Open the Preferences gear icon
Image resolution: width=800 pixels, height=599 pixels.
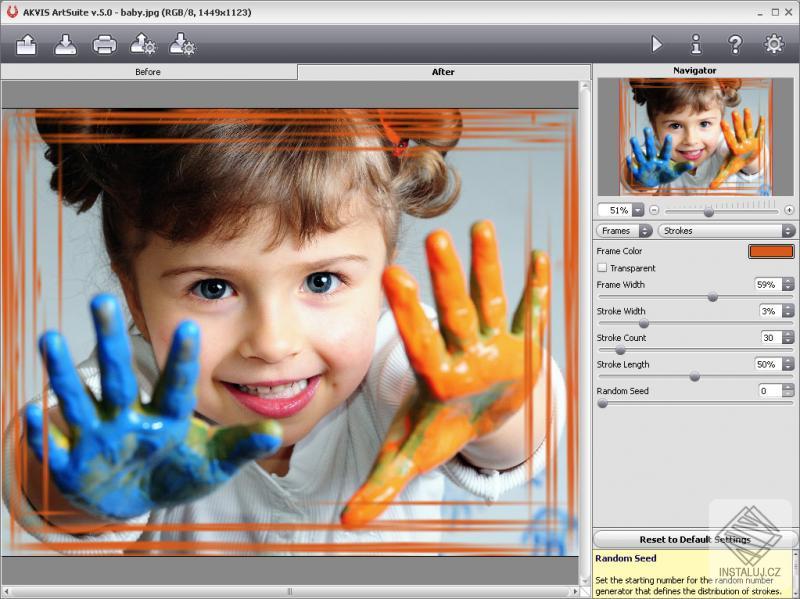coord(774,44)
